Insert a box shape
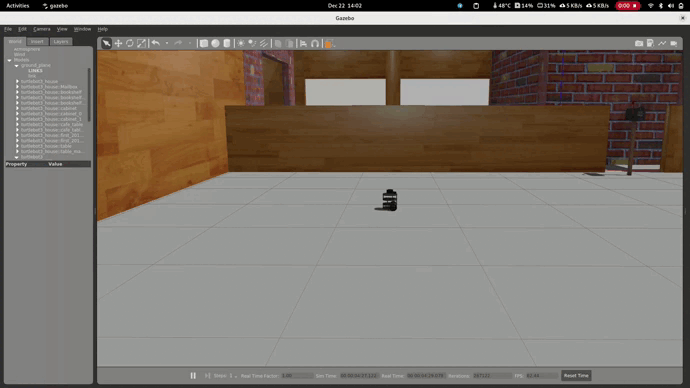 point(204,43)
